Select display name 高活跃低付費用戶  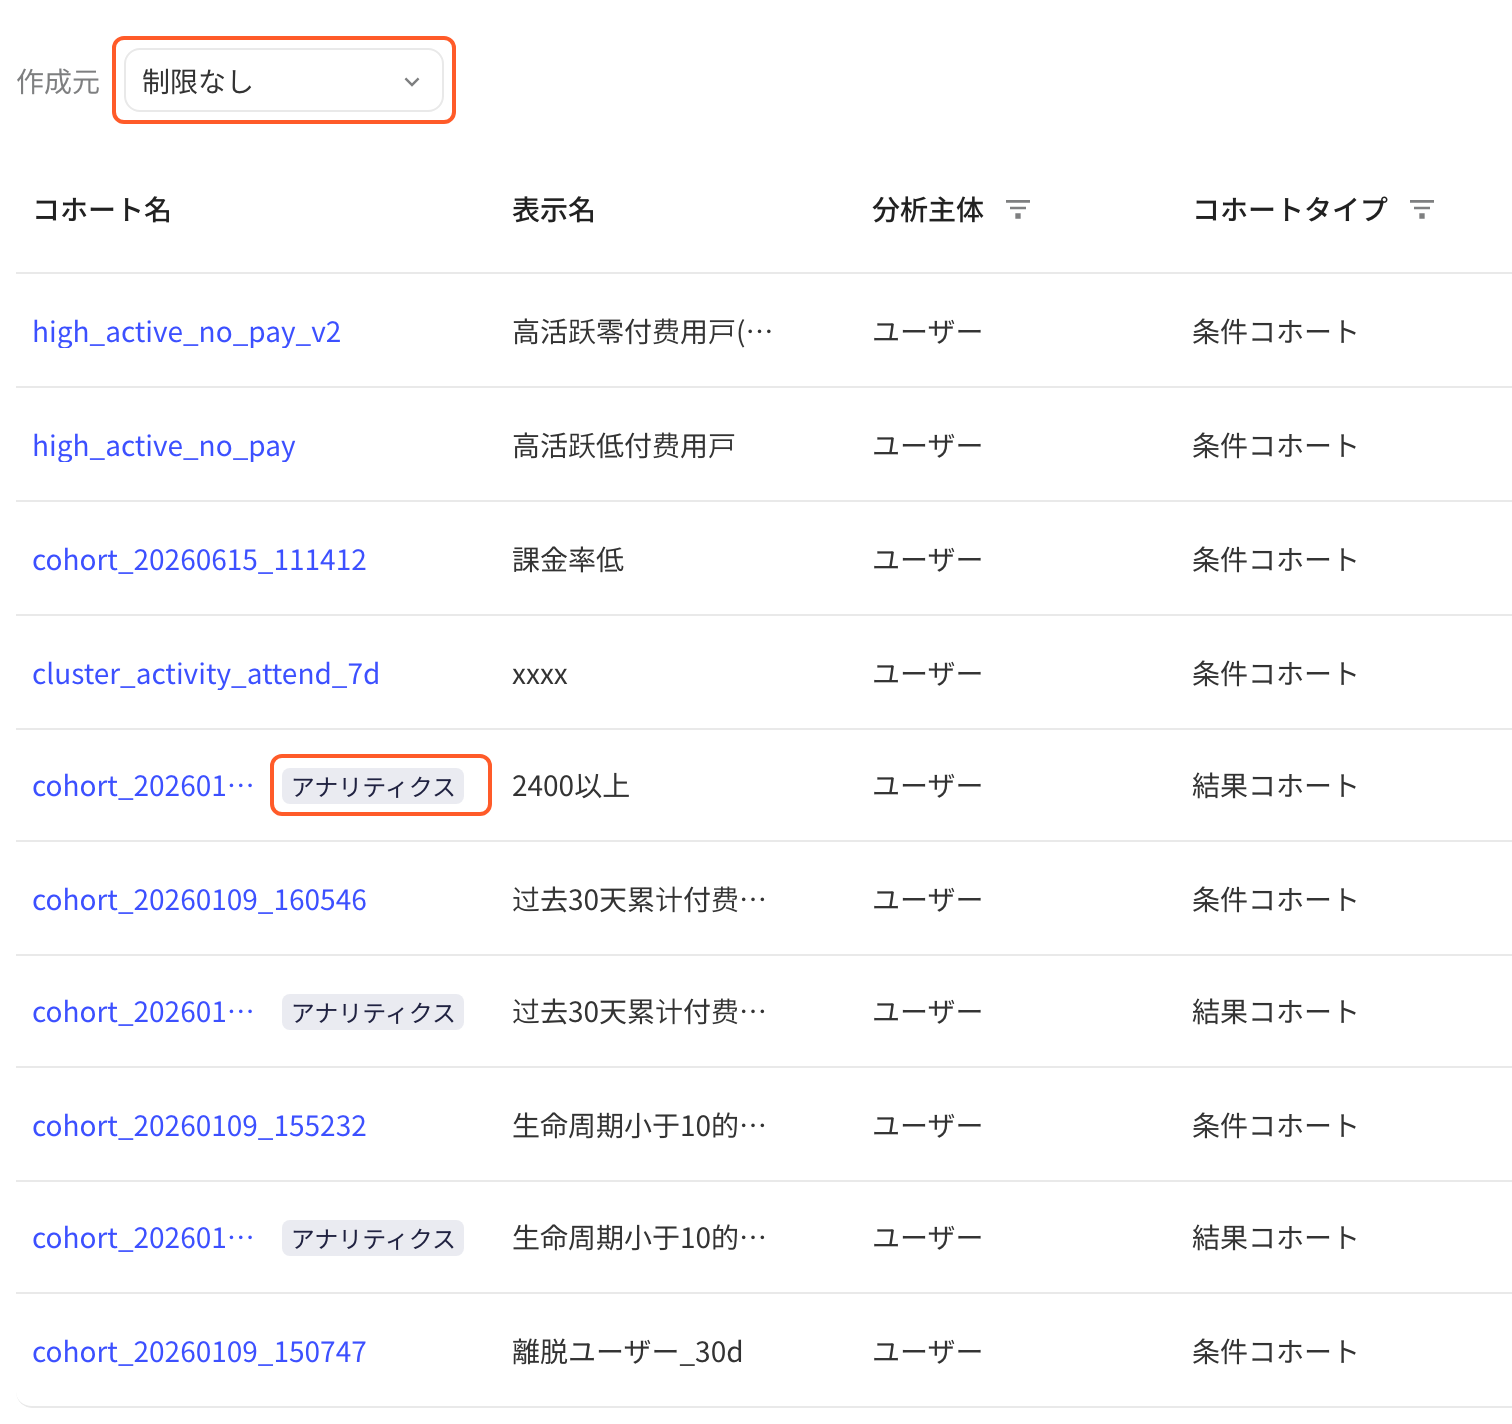(x=623, y=445)
